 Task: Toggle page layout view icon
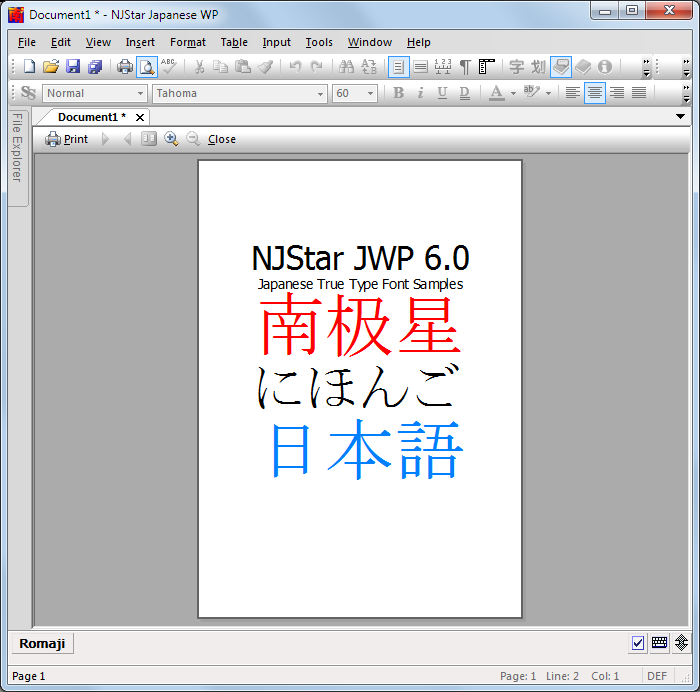click(x=399, y=67)
